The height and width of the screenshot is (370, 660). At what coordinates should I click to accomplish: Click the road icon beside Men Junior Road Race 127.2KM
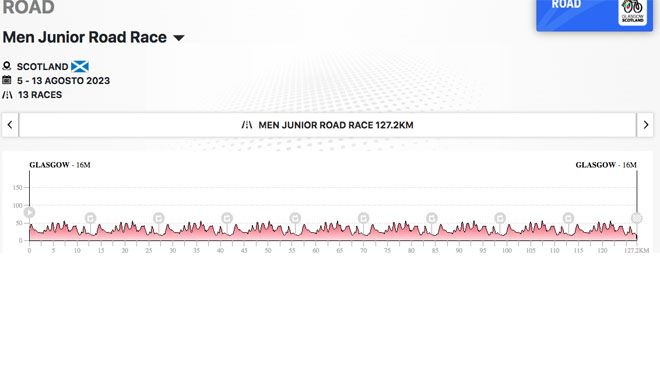[x=247, y=125]
